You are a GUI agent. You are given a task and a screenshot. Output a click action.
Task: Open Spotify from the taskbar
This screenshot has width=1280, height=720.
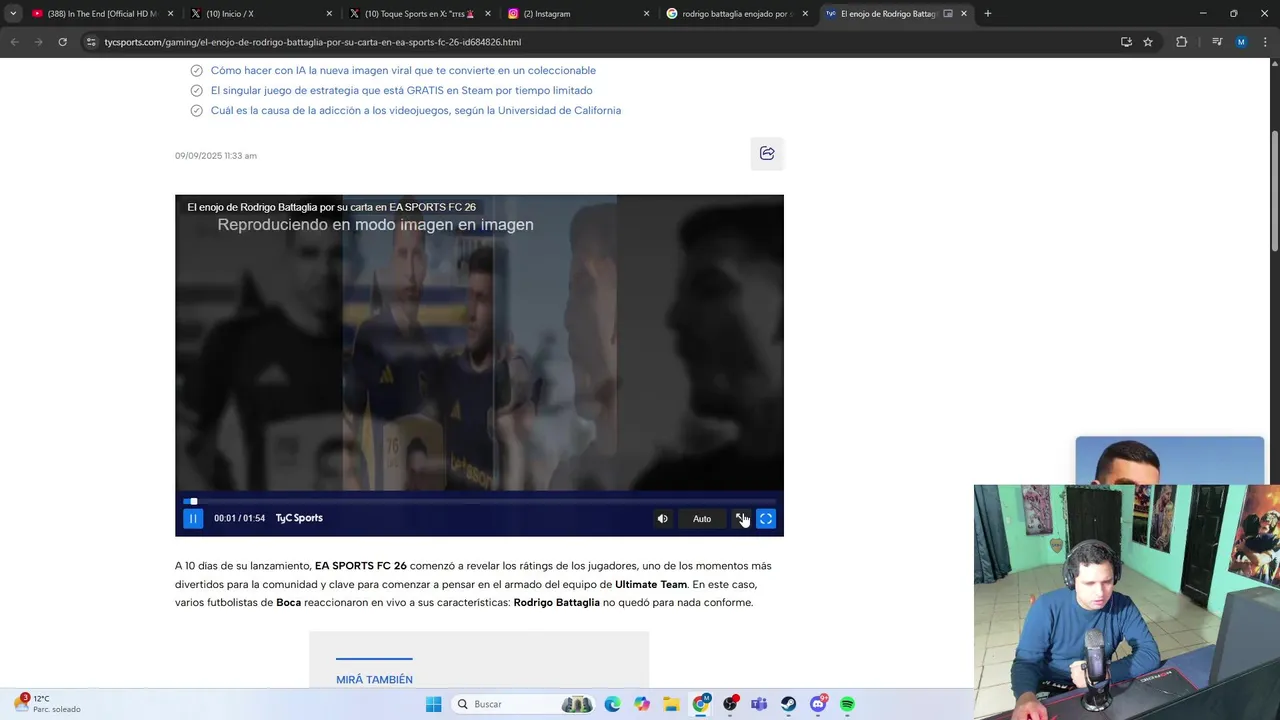[x=848, y=704]
